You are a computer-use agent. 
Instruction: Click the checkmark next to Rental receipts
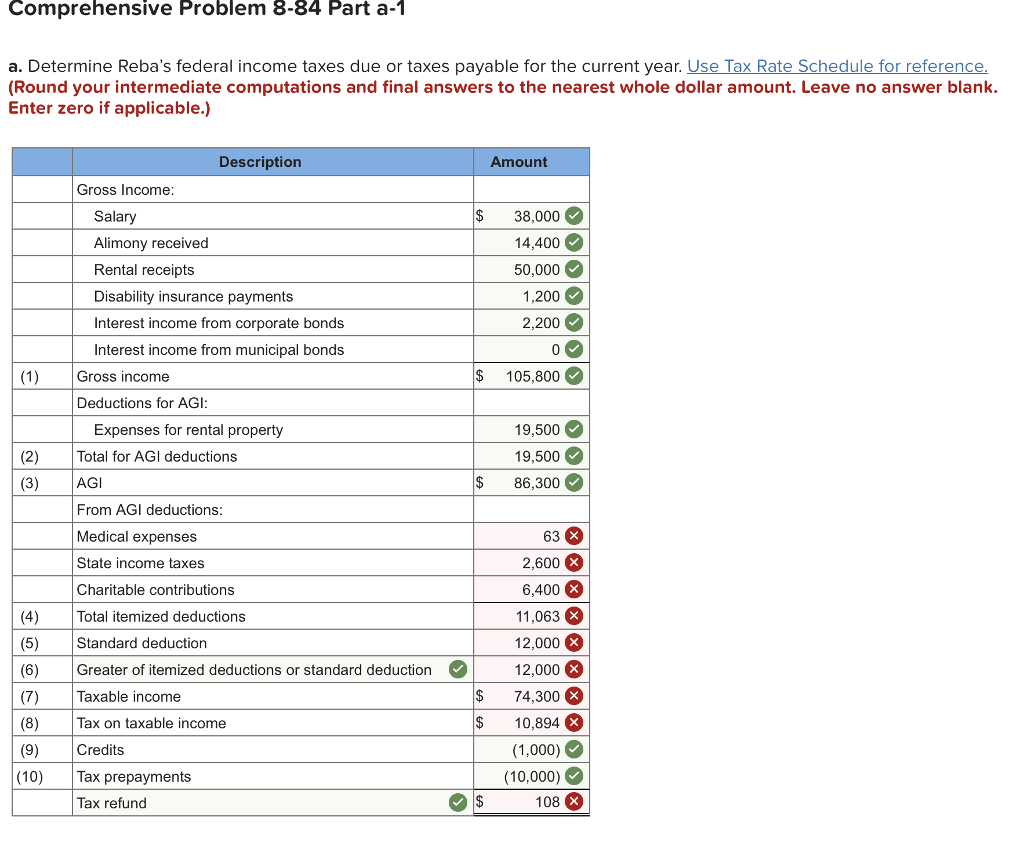pos(575,269)
